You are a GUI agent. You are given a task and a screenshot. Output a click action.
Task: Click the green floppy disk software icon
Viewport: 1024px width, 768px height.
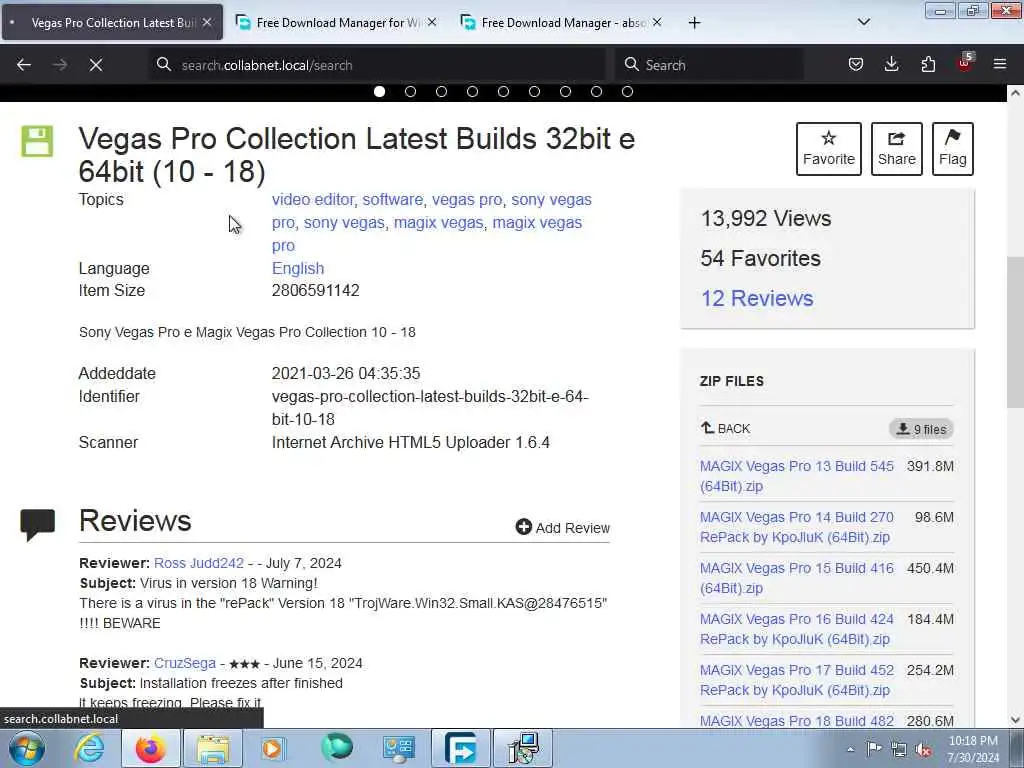[x=37, y=141]
